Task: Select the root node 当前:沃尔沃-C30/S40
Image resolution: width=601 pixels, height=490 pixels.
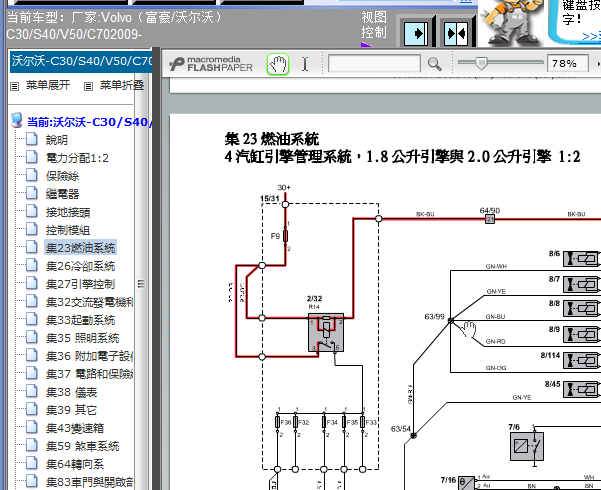Action: click(x=90, y=122)
